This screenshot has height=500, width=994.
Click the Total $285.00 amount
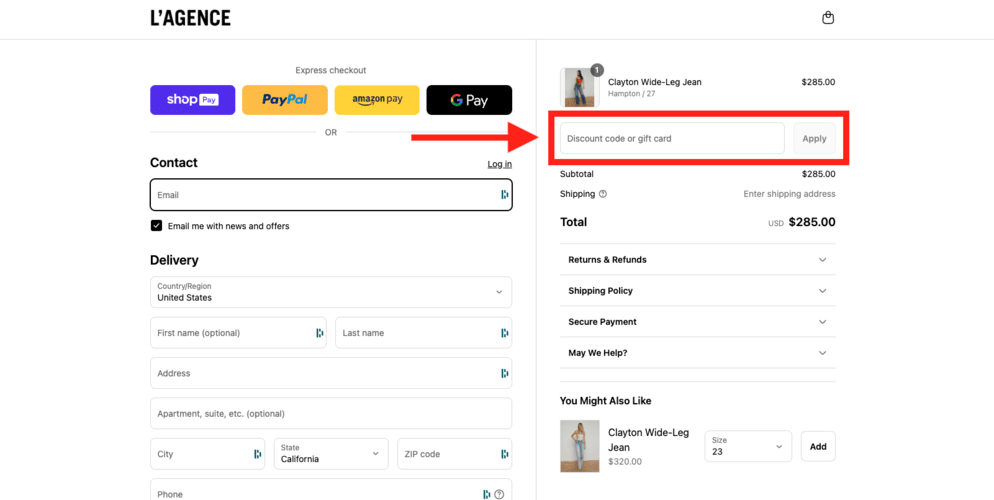coord(812,222)
